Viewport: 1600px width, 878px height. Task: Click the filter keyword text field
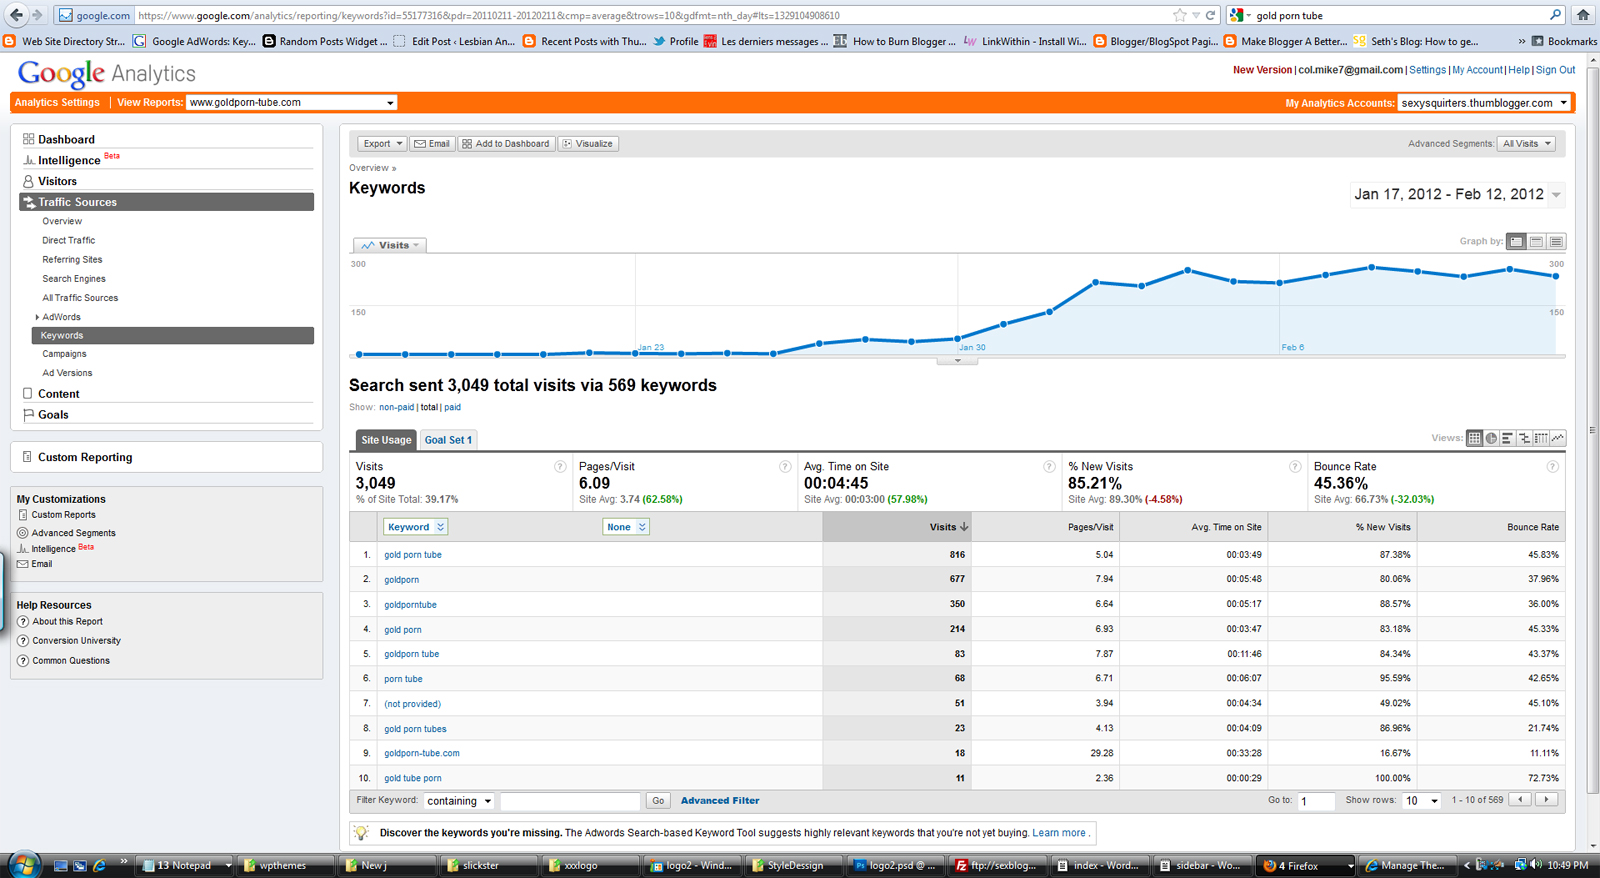tap(570, 801)
